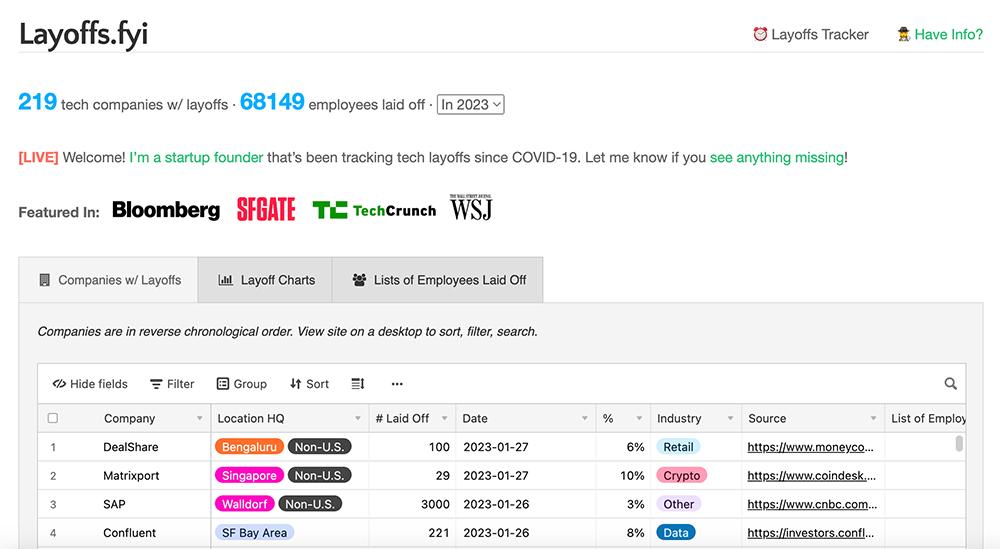Expand the Company column dropdown arrow

click(200, 418)
